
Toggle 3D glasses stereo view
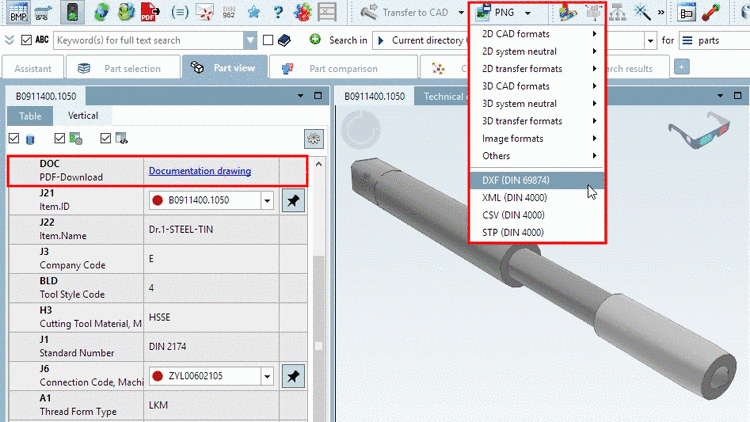699,131
